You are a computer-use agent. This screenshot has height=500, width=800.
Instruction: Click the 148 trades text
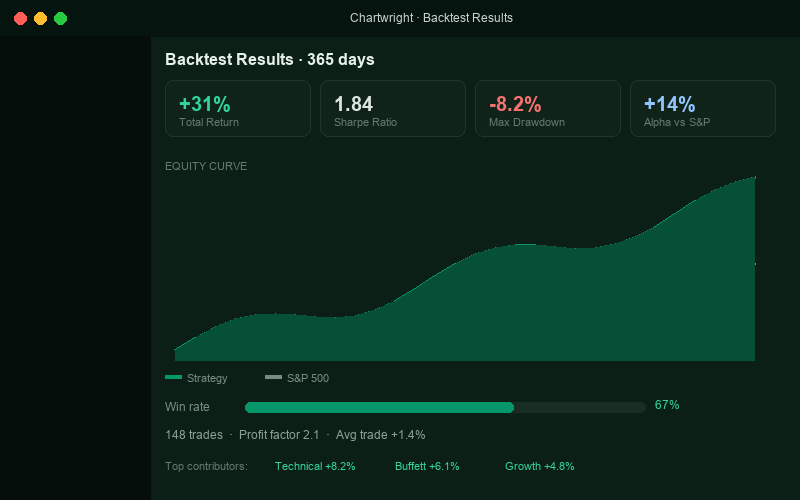194,435
